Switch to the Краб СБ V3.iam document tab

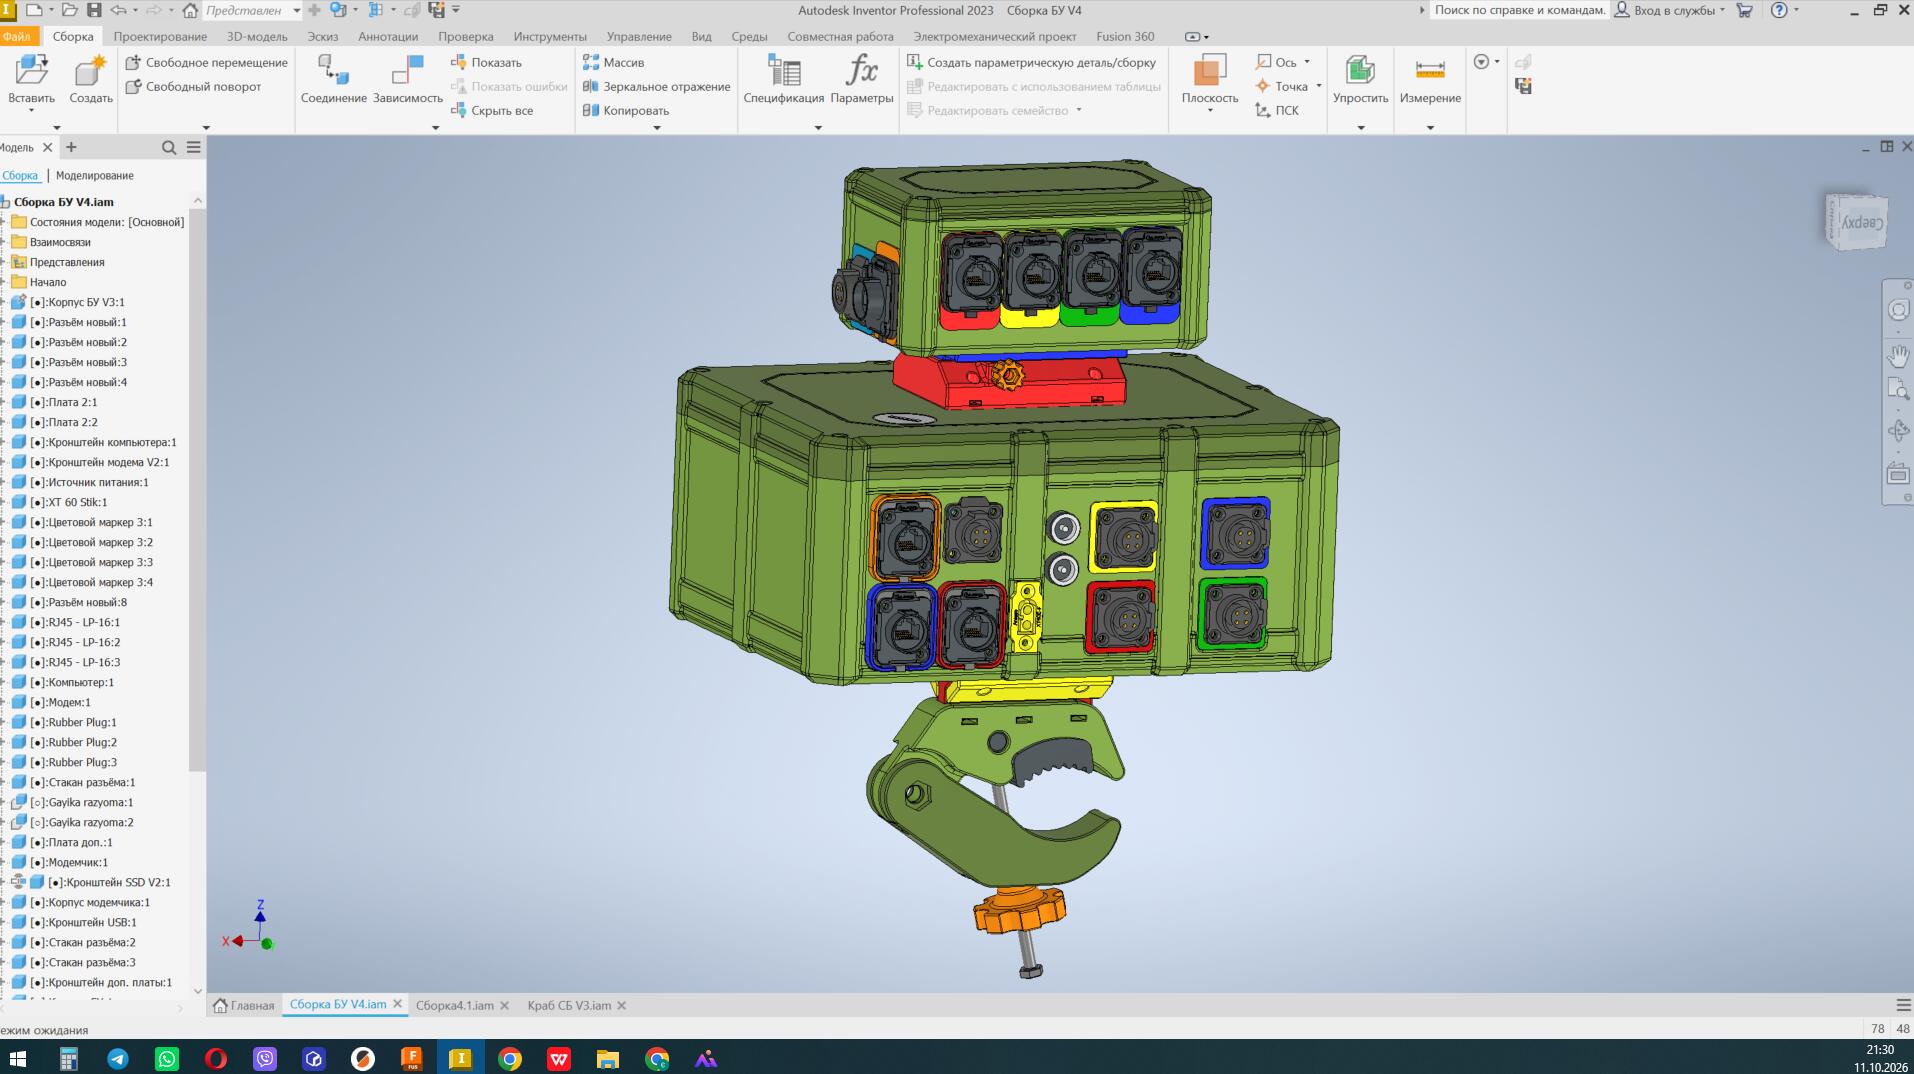pos(569,1005)
